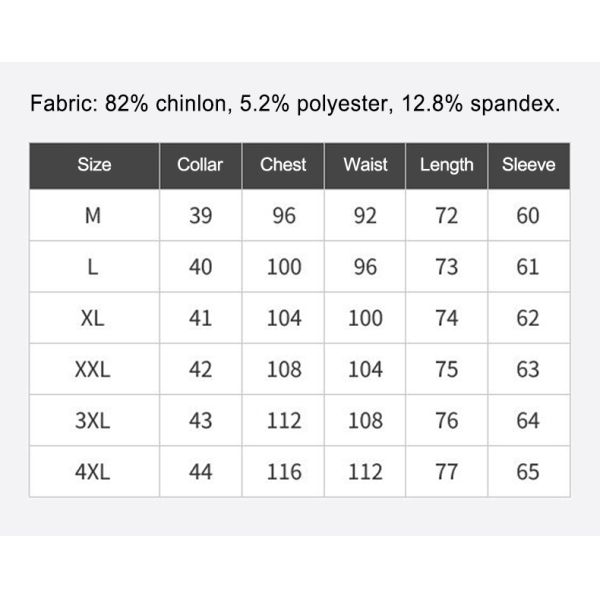Click the Collar column header
600x600 pixels.
point(200,165)
